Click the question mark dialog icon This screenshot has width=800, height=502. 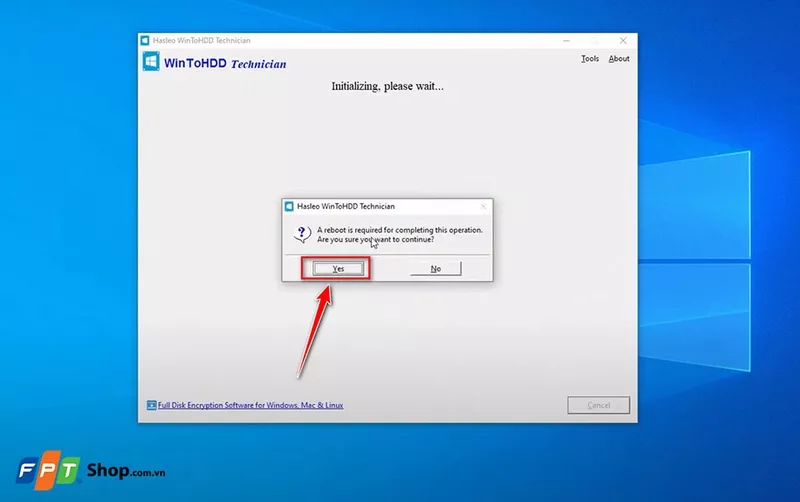pyautogui.click(x=302, y=234)
